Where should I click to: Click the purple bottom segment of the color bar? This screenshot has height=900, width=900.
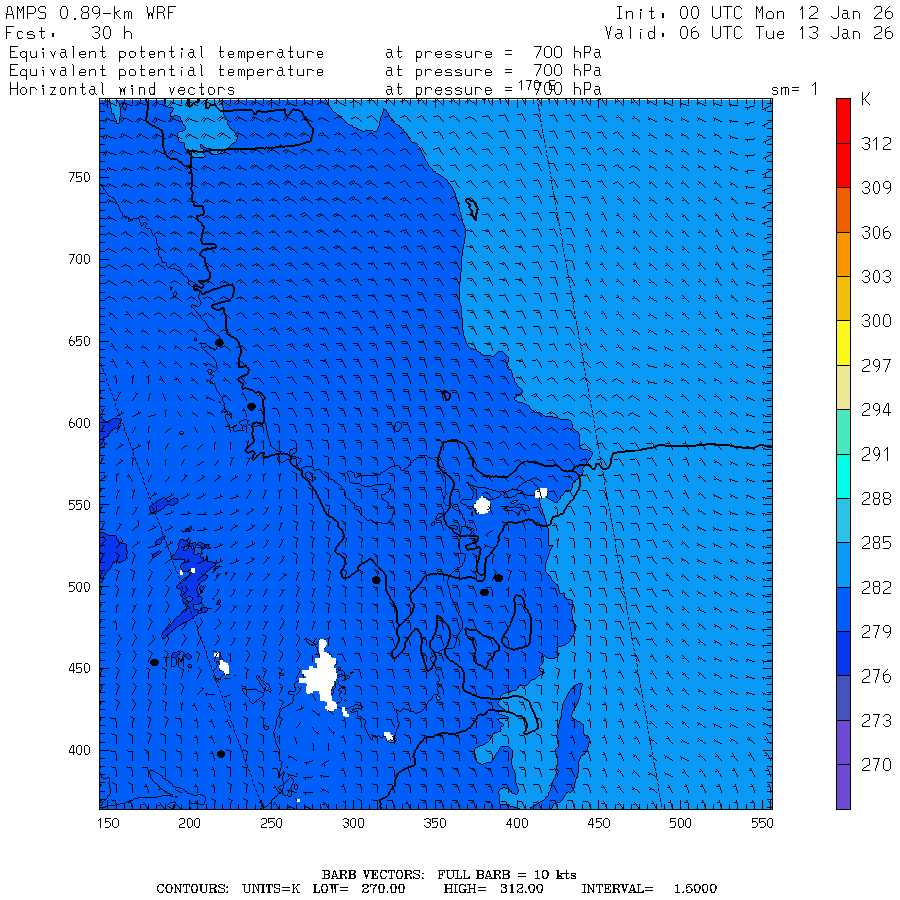point(843,787)
